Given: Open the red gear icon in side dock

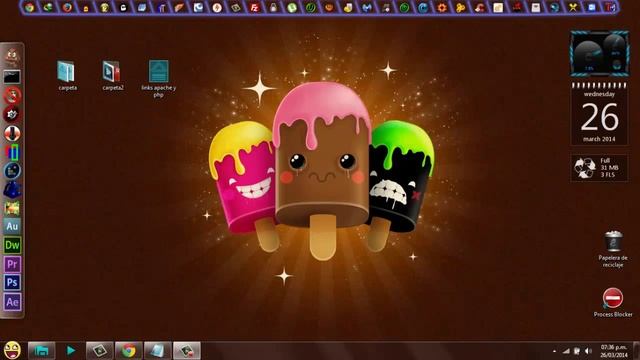Looking at the screenshot, I should 12,114.
